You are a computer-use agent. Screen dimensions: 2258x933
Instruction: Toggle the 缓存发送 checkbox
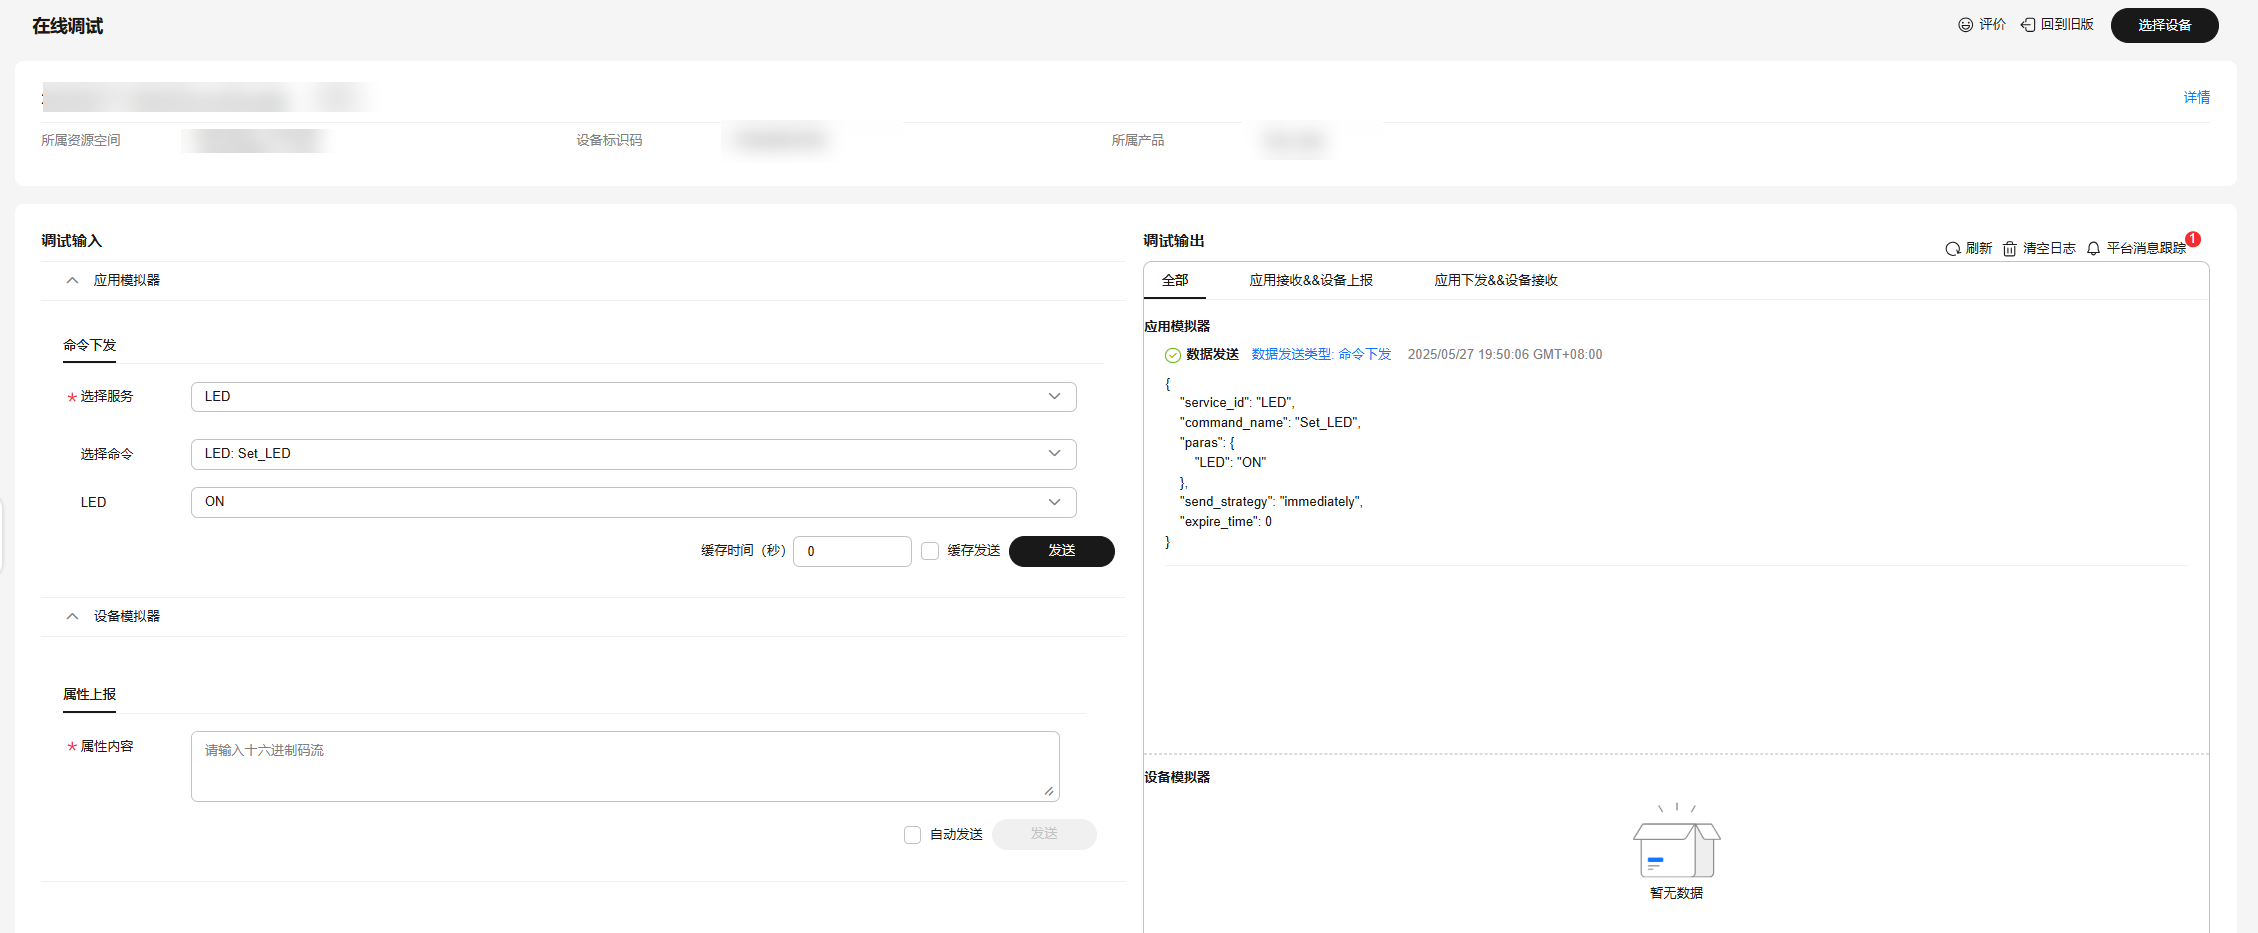pyautogui.click(x=930, y=551)
